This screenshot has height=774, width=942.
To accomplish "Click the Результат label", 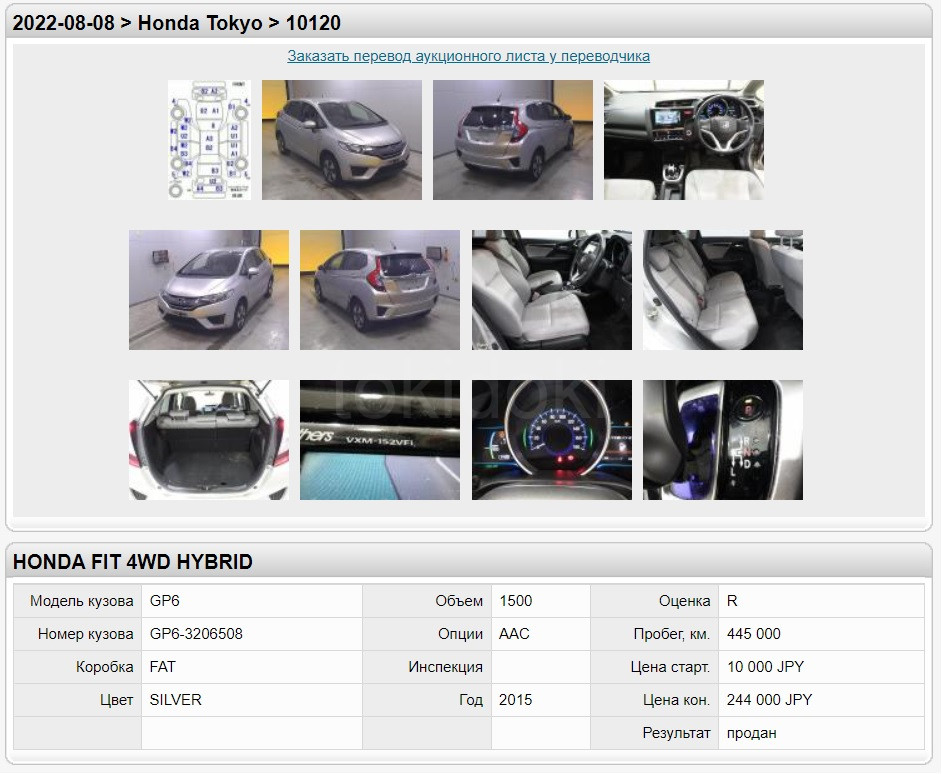I will point(676,733).
